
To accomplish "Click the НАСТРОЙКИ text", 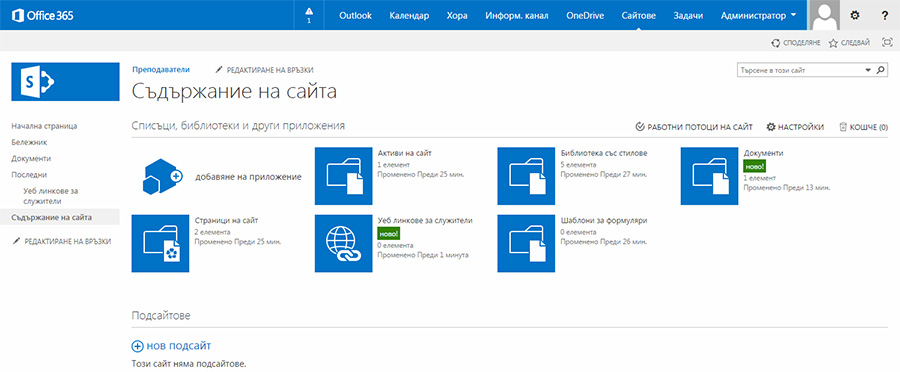I will click(801, 127).
